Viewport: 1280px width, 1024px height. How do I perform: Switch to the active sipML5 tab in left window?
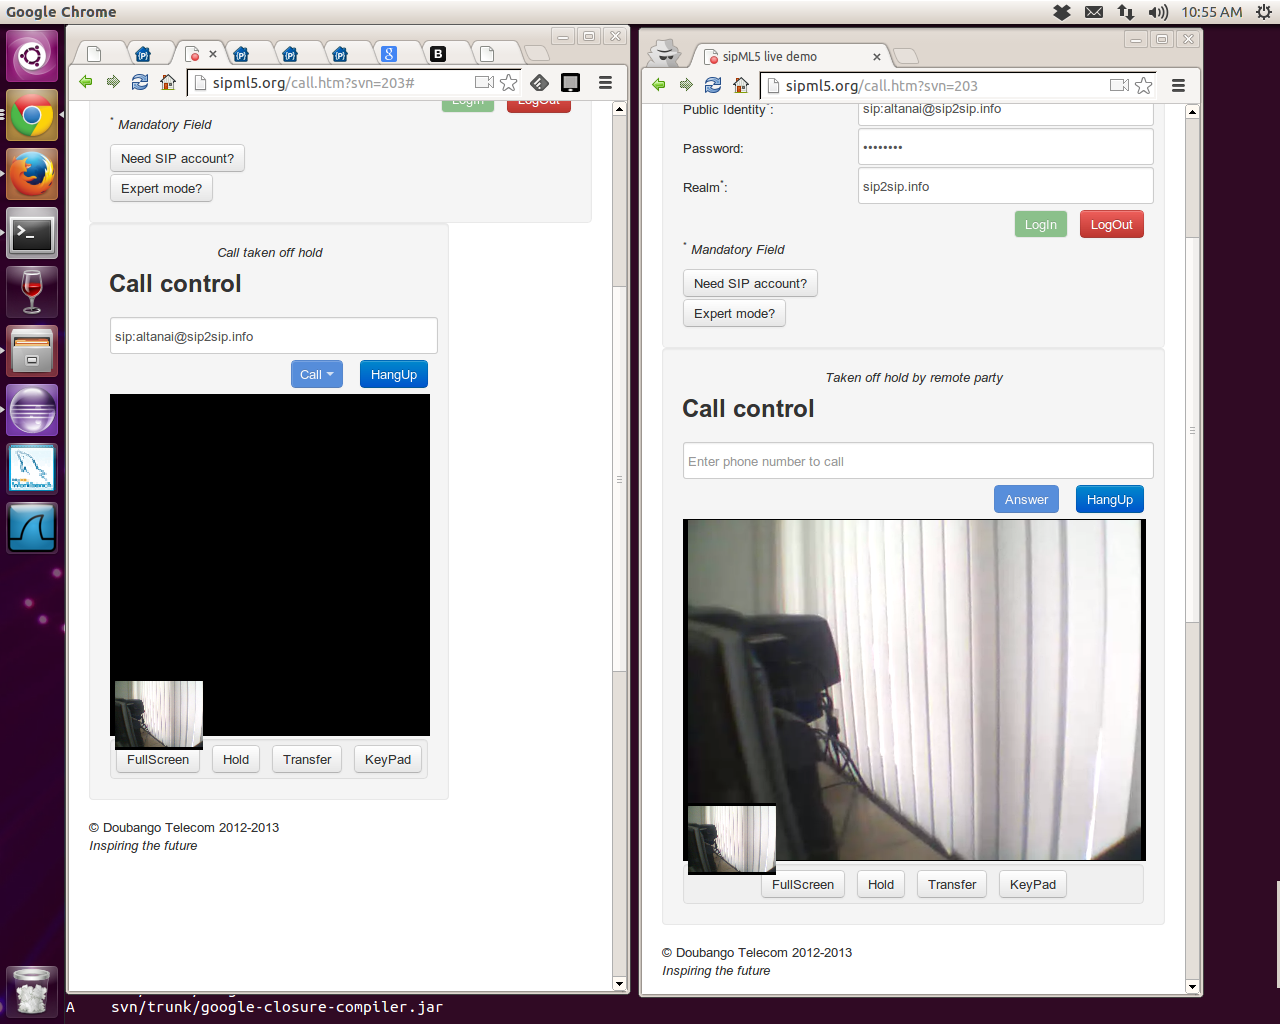pos(200,54)
